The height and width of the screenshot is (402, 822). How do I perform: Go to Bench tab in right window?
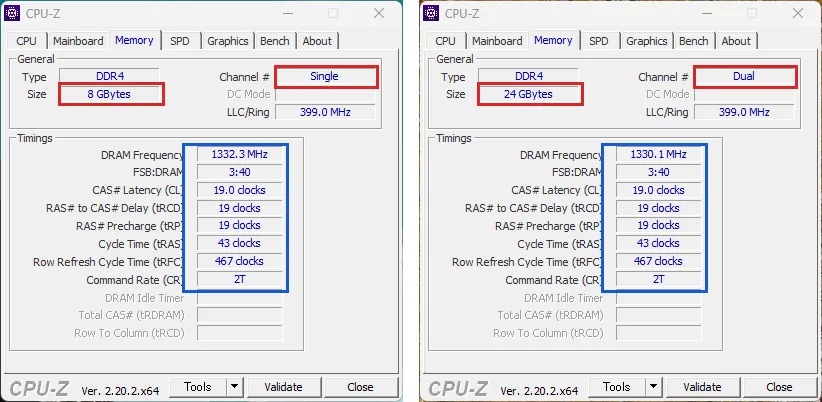(x=694, y=41)
